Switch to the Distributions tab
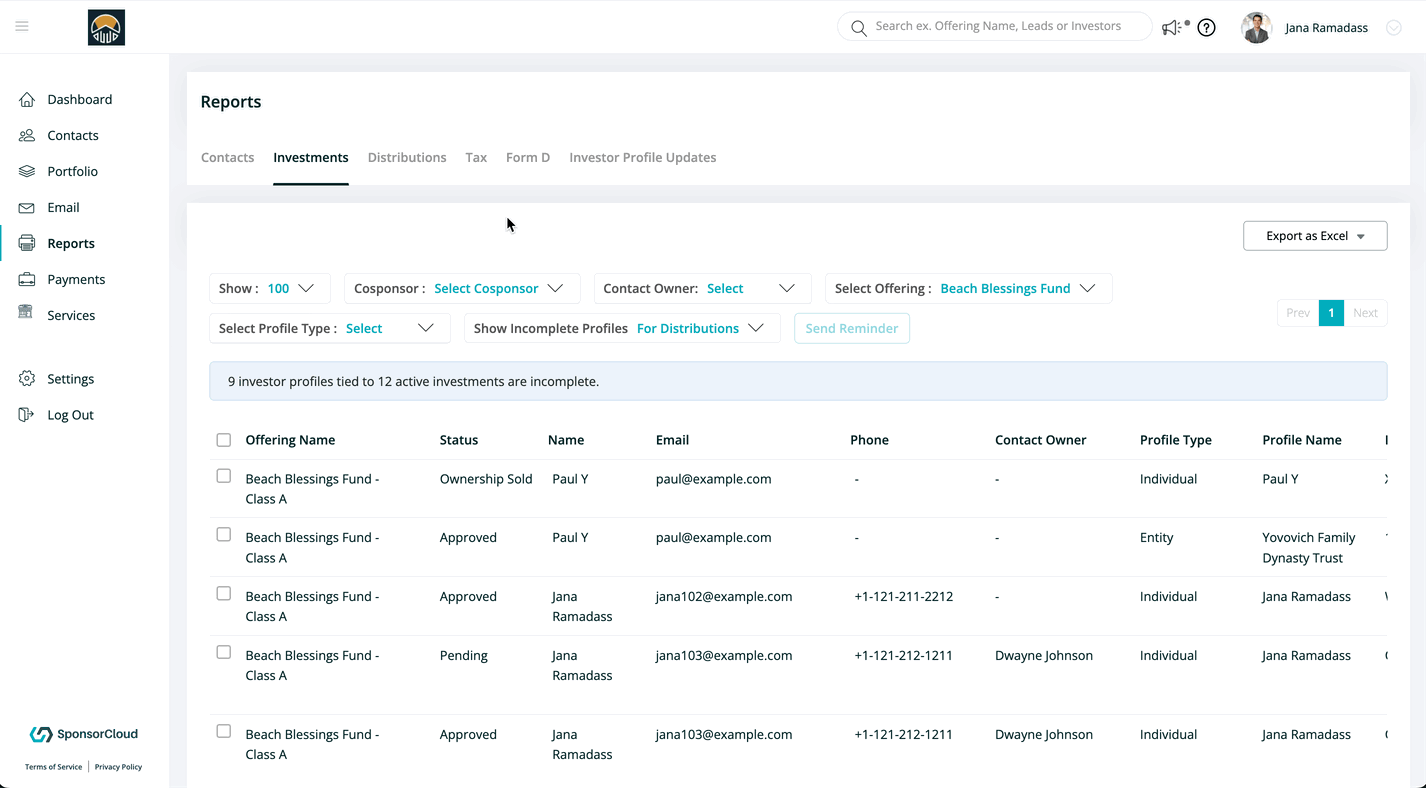Viewport: 1426px width, 788px height. [x=407, y=157]
